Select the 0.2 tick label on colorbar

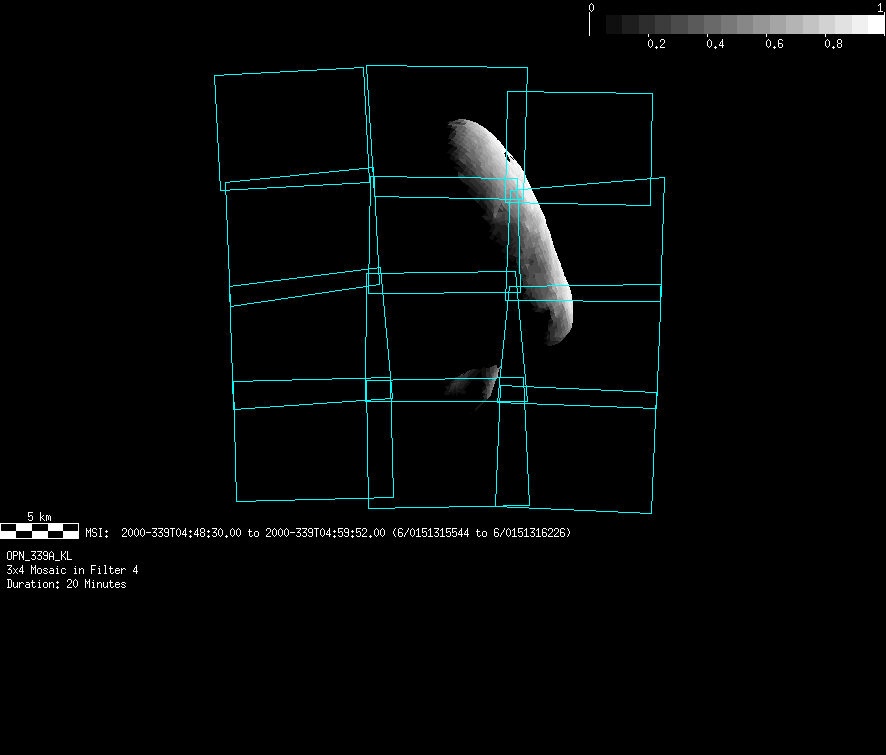656,44
